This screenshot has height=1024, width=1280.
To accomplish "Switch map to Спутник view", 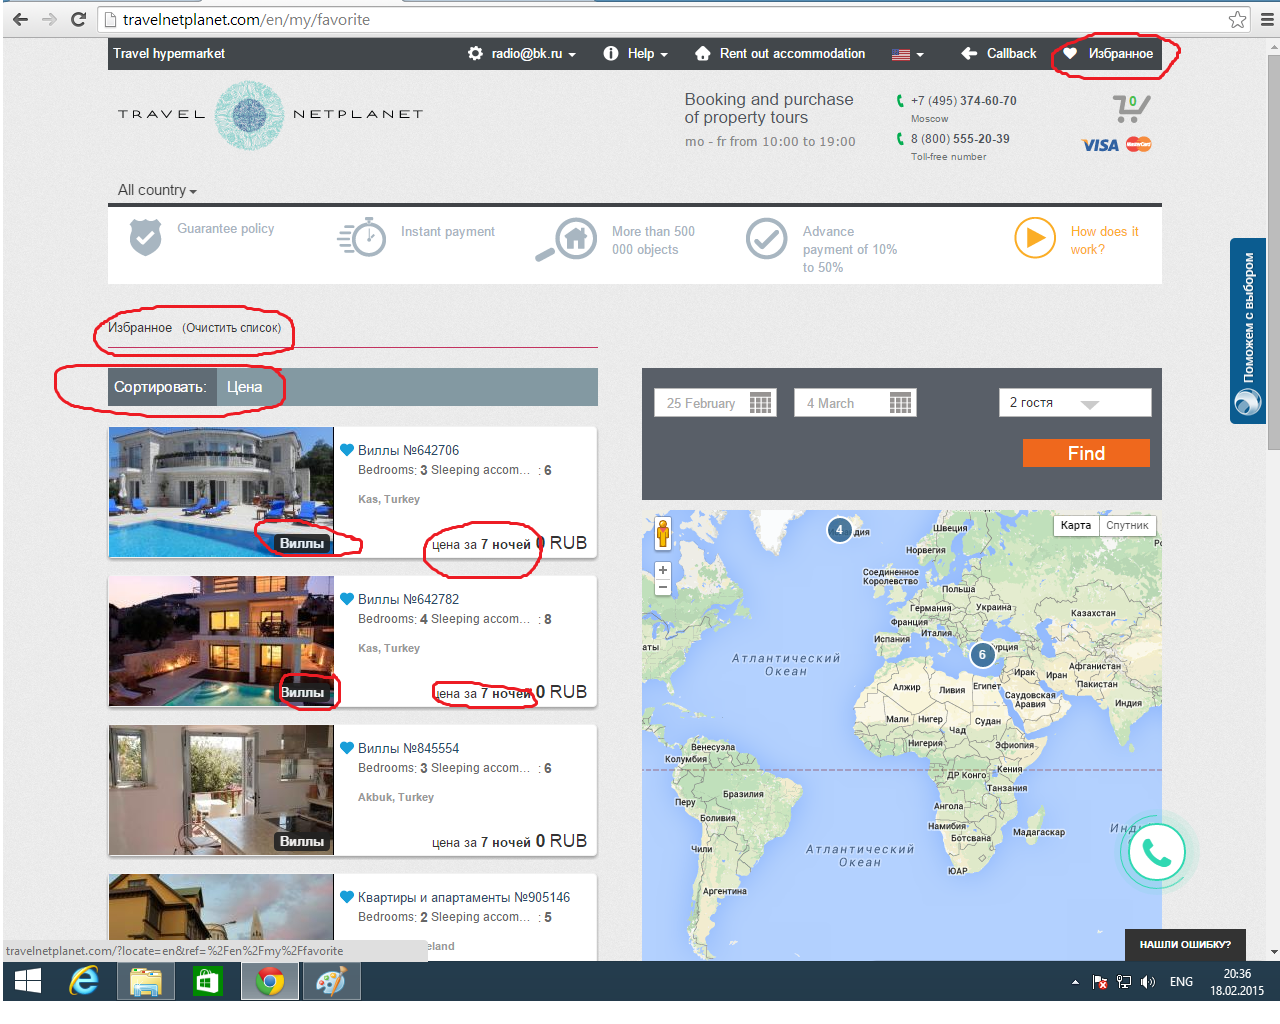I will tap(1127, 525).
